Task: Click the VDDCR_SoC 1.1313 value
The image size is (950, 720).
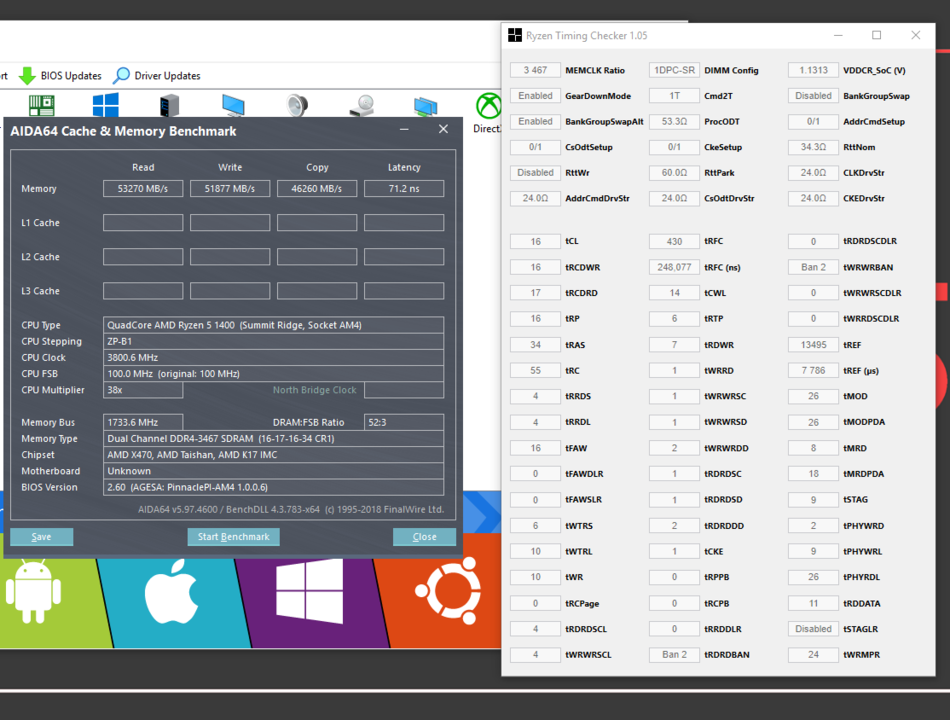Action: pyautogui.click(x=813, y=70)
